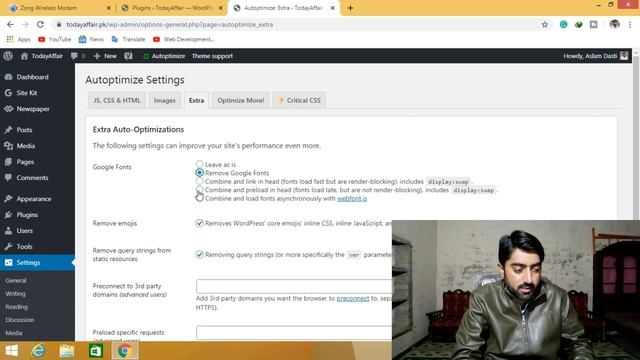Click Preconnect to 3rd party domains field
The image size is (640, 360).
click(x=294, y=286)
